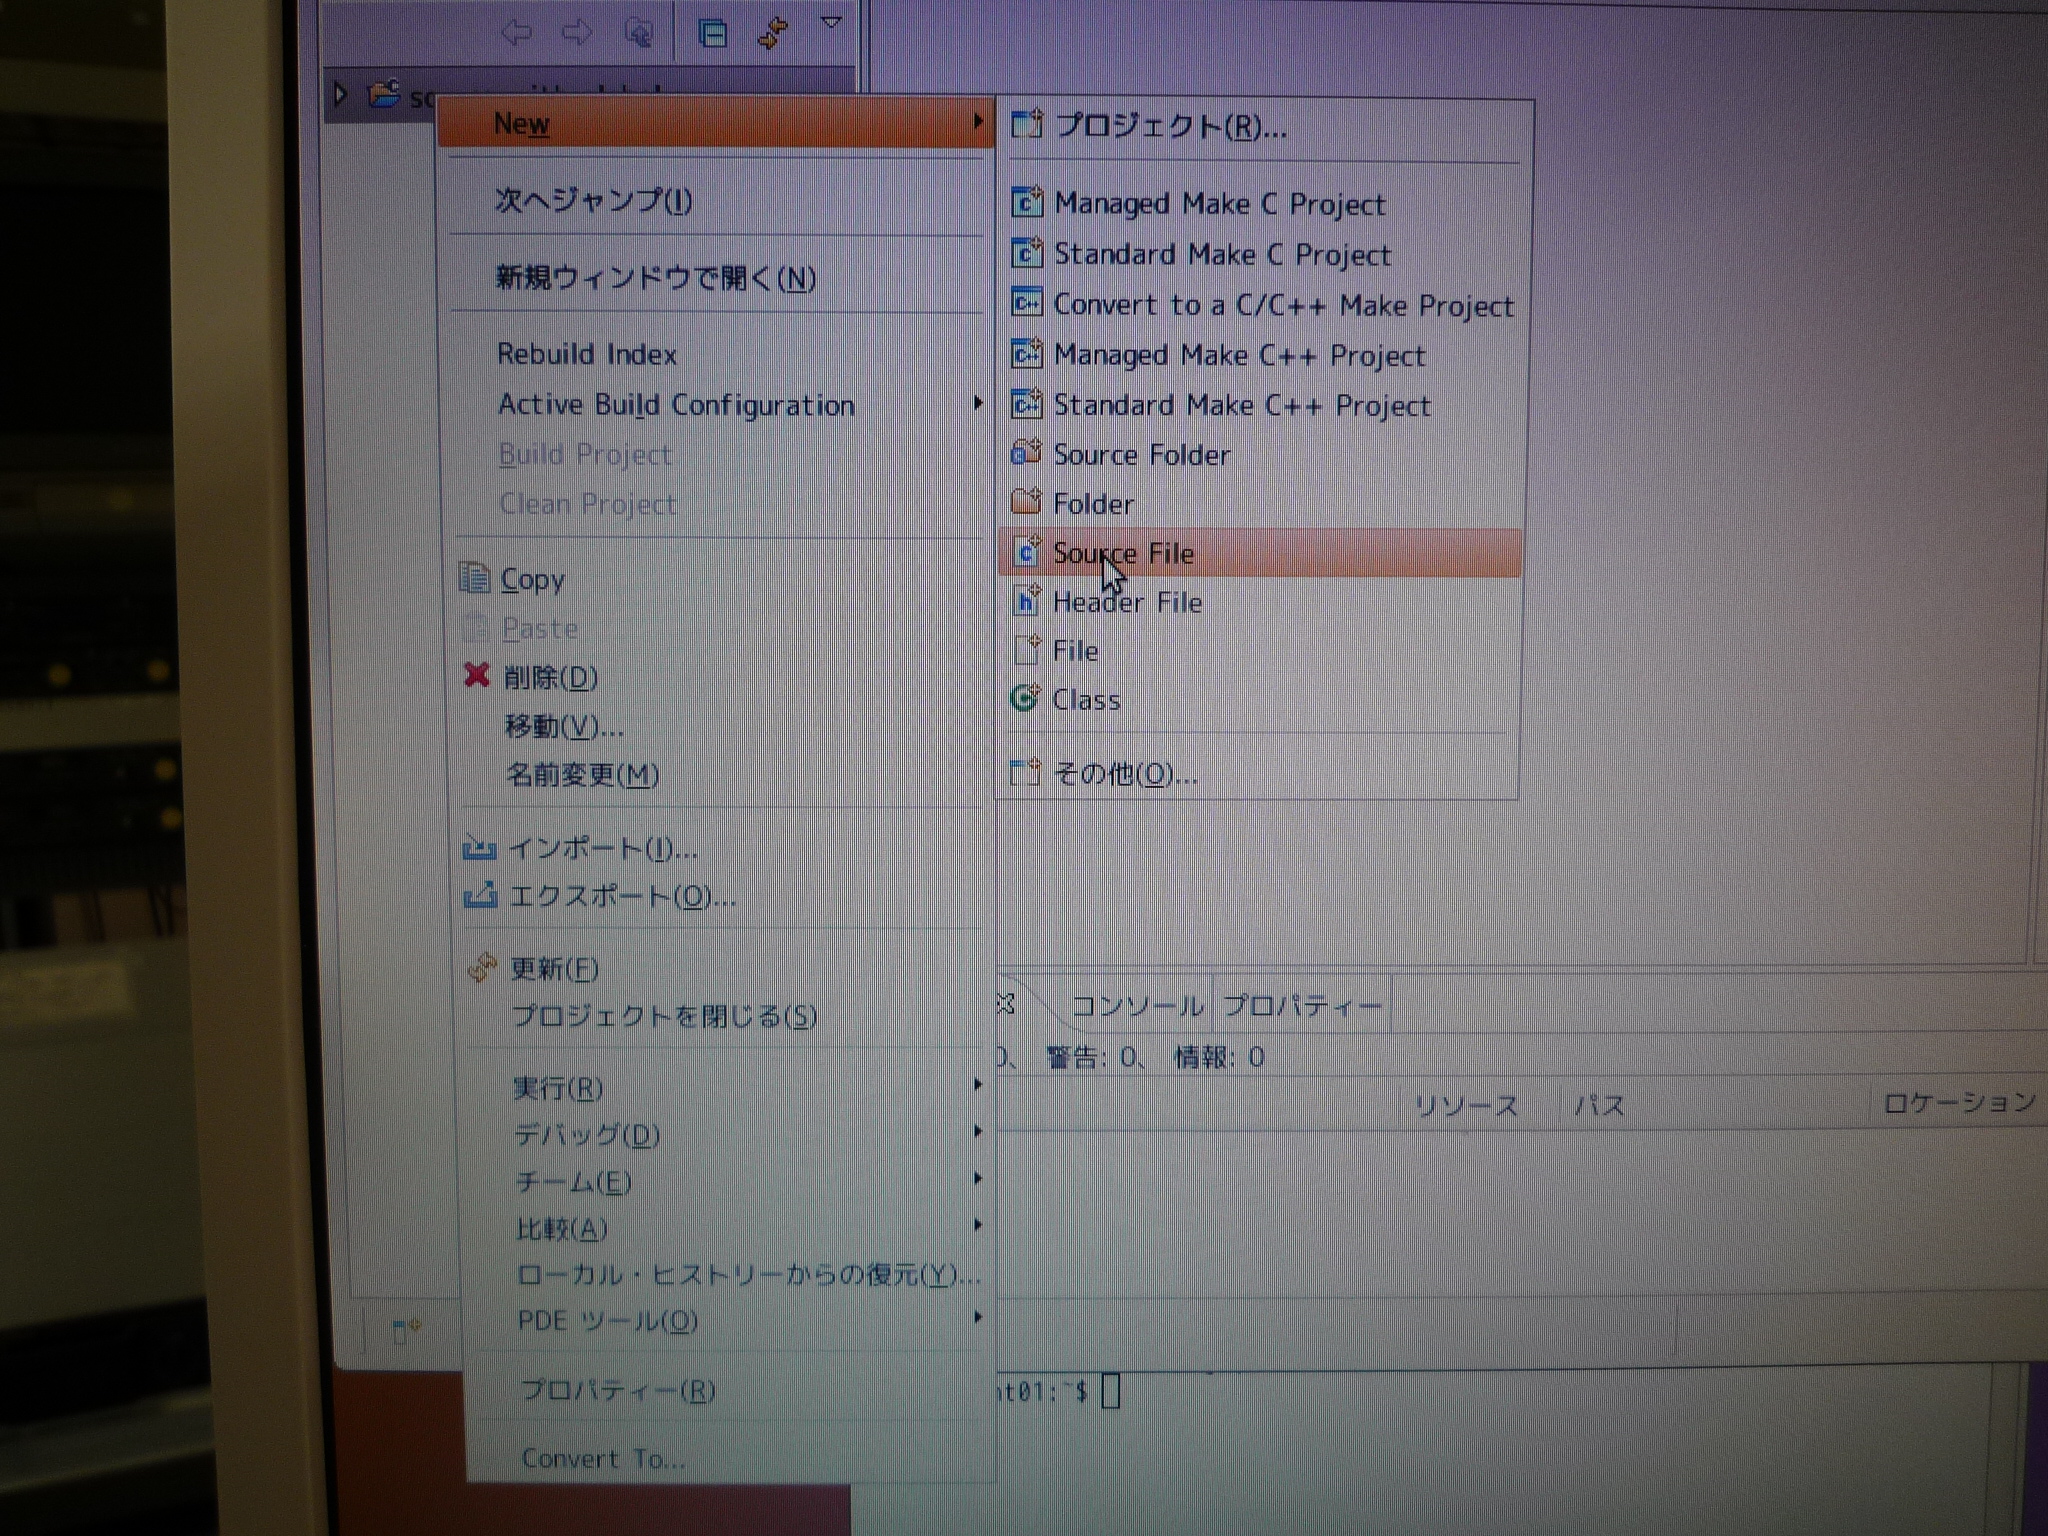Expand the project tree triangle
The height and width of the screenshot is (1536, 2048).
(340, 95)
